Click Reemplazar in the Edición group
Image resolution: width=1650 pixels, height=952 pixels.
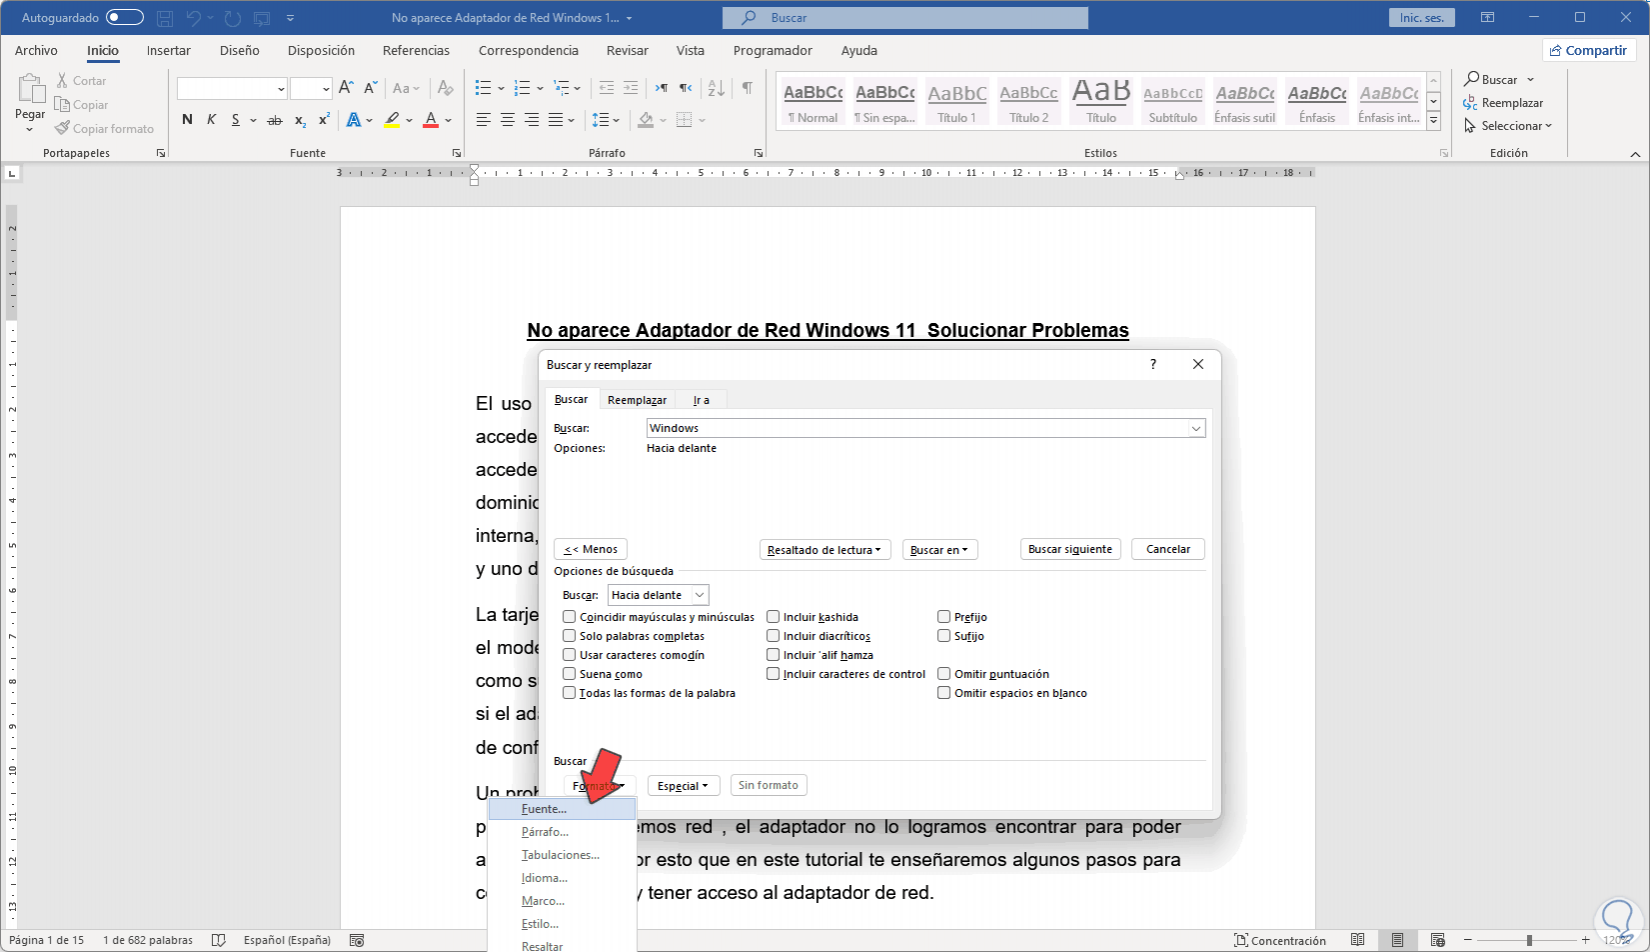[x=1503, y=103]
